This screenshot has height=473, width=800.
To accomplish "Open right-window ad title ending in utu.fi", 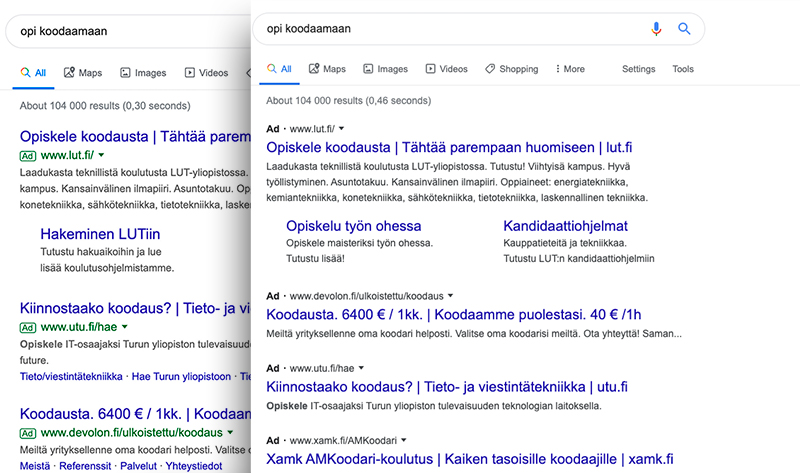I will coord(447,387).
